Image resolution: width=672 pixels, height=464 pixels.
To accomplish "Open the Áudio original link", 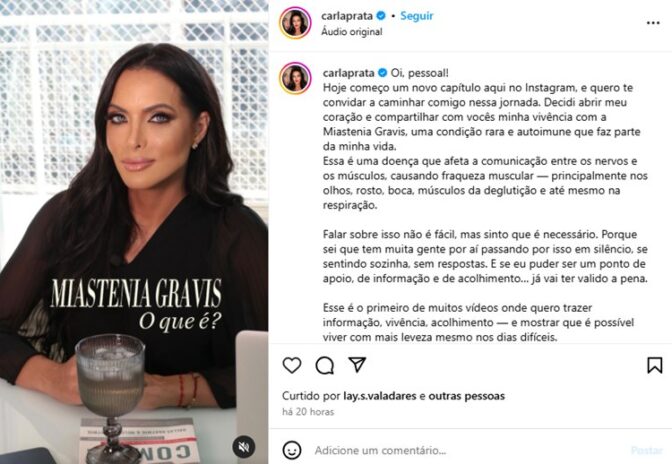I will pyautogui.click(x=351, y=32).
